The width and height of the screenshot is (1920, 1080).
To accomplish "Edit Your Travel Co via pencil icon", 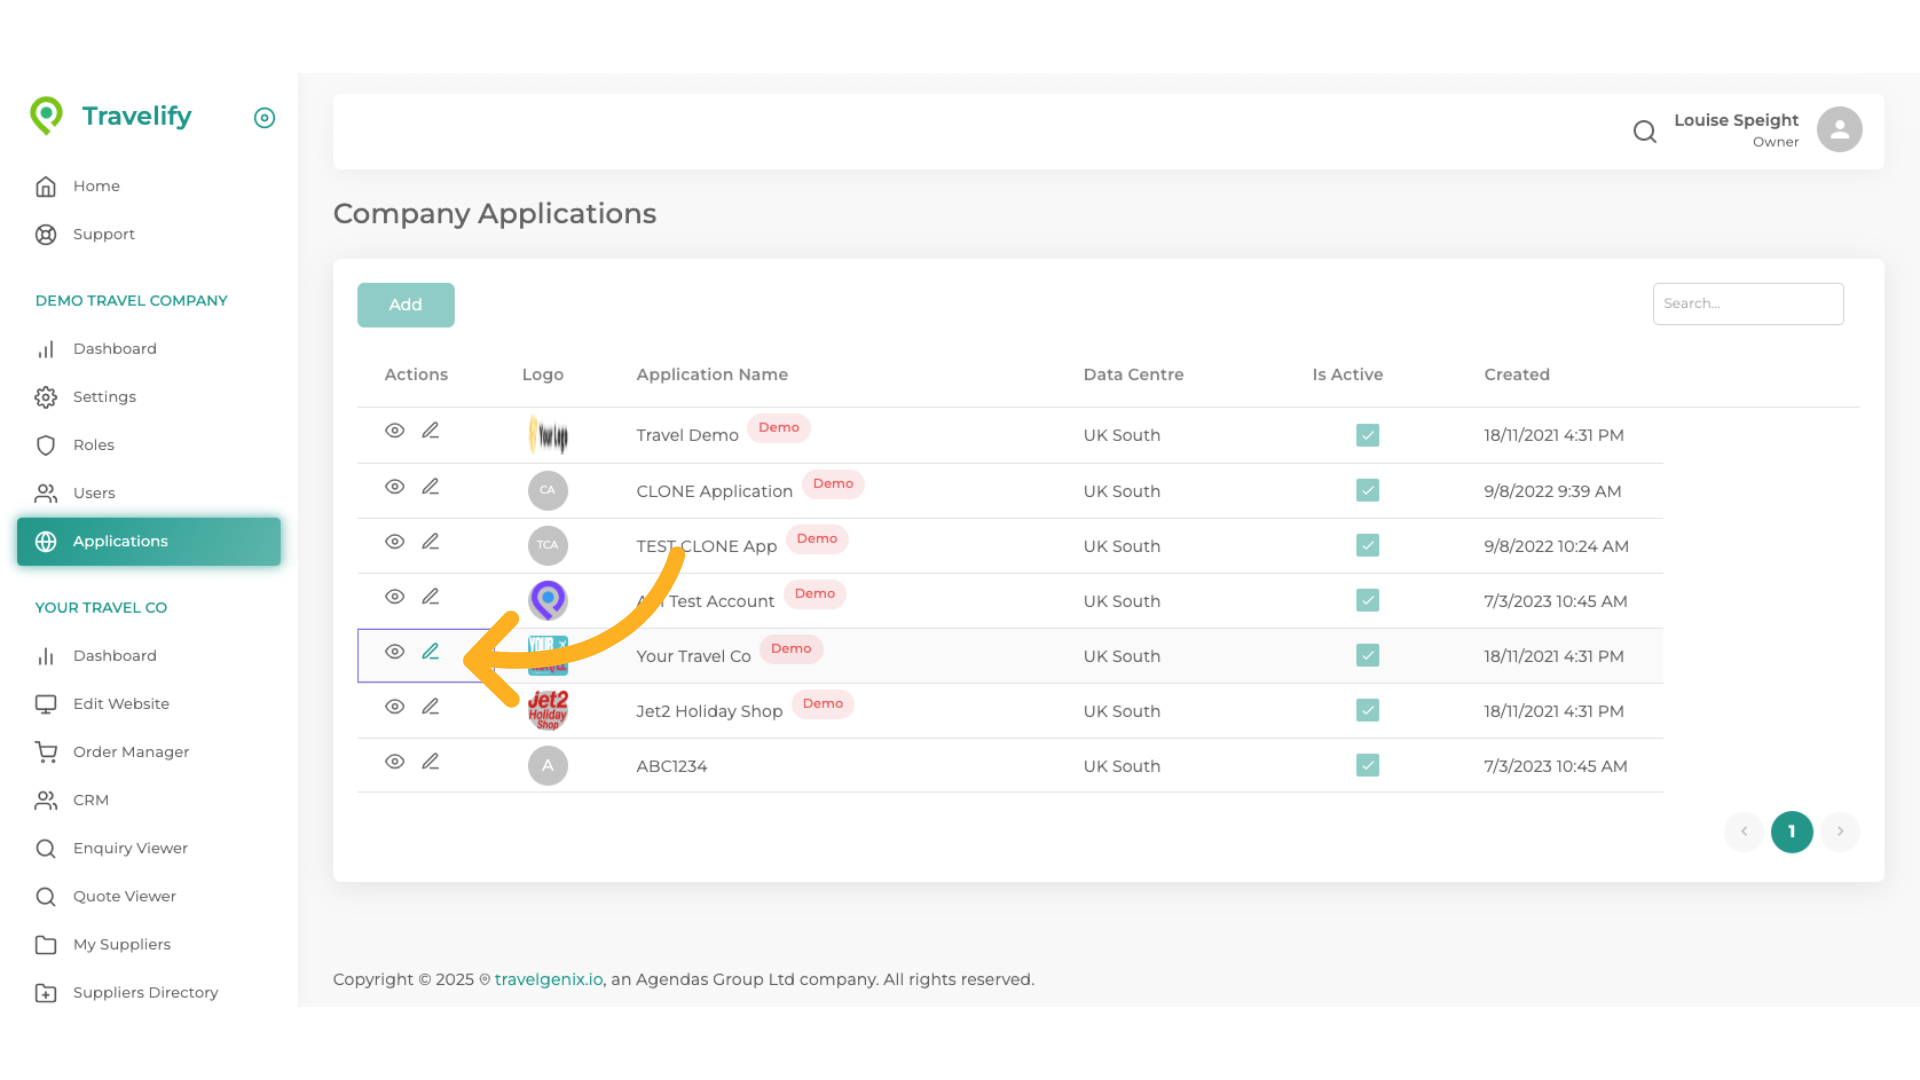I will pos(431,651).
